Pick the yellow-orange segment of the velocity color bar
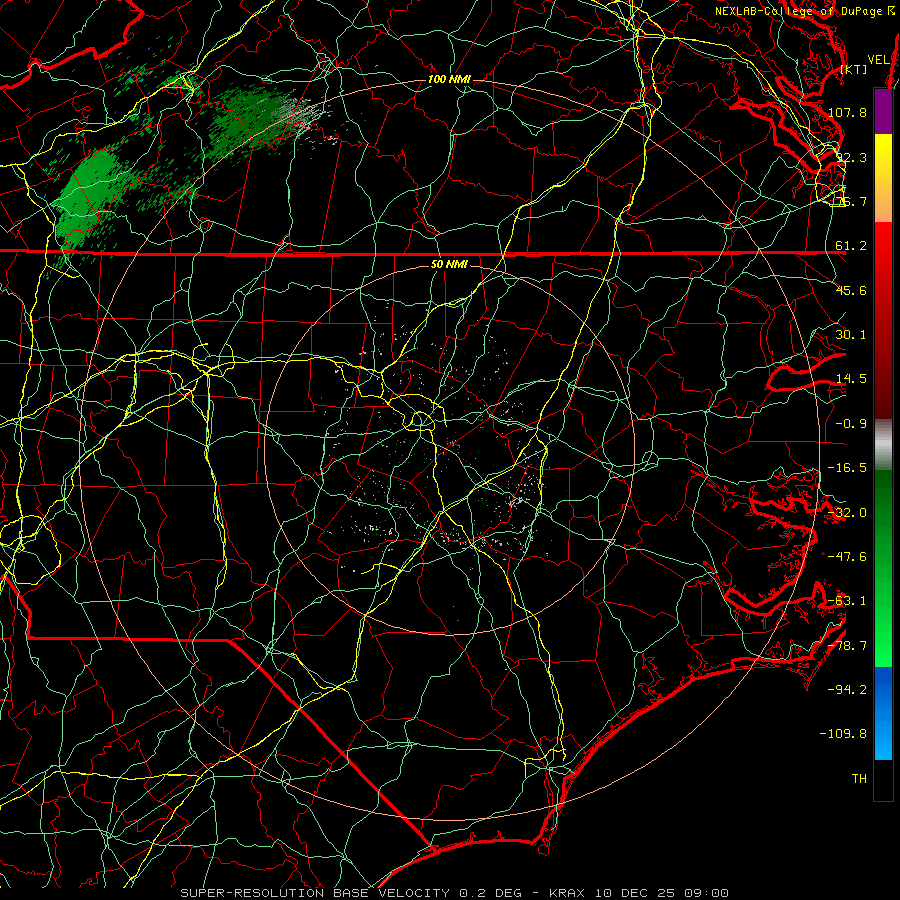 883,178
